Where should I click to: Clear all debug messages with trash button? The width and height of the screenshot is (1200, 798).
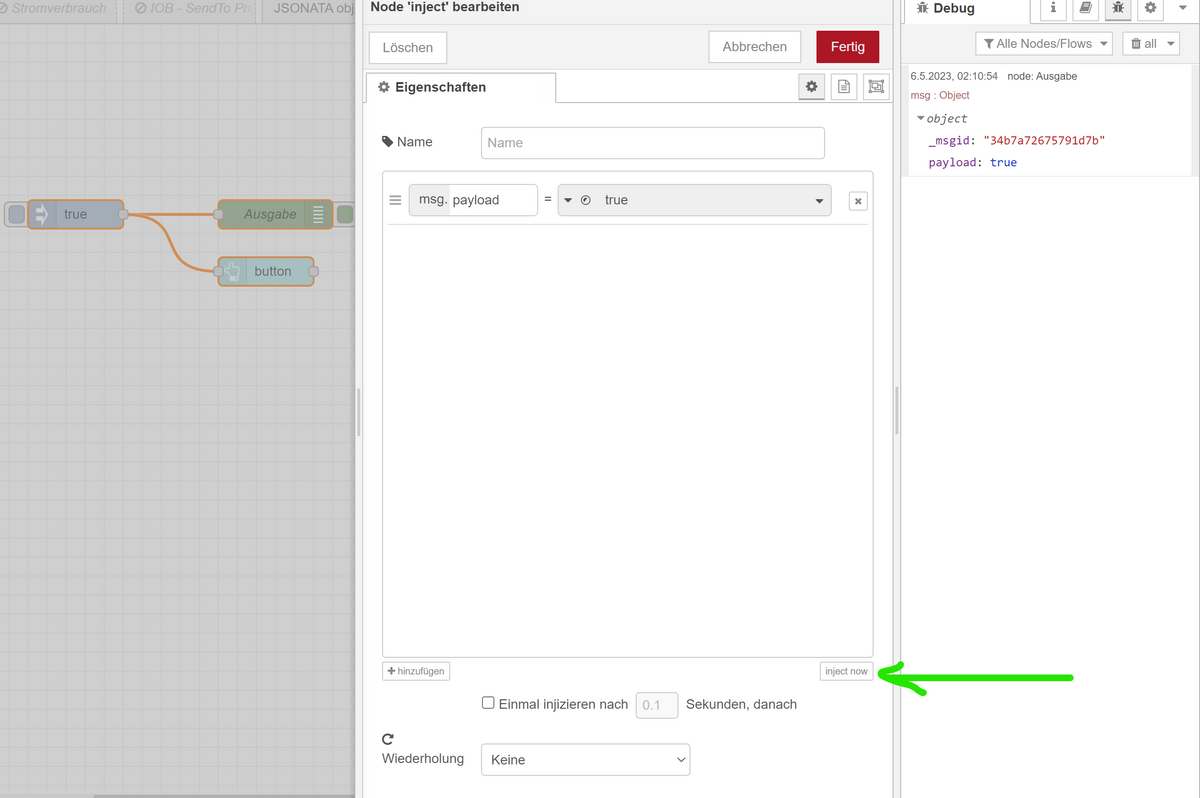click(x=1145, y=44)
